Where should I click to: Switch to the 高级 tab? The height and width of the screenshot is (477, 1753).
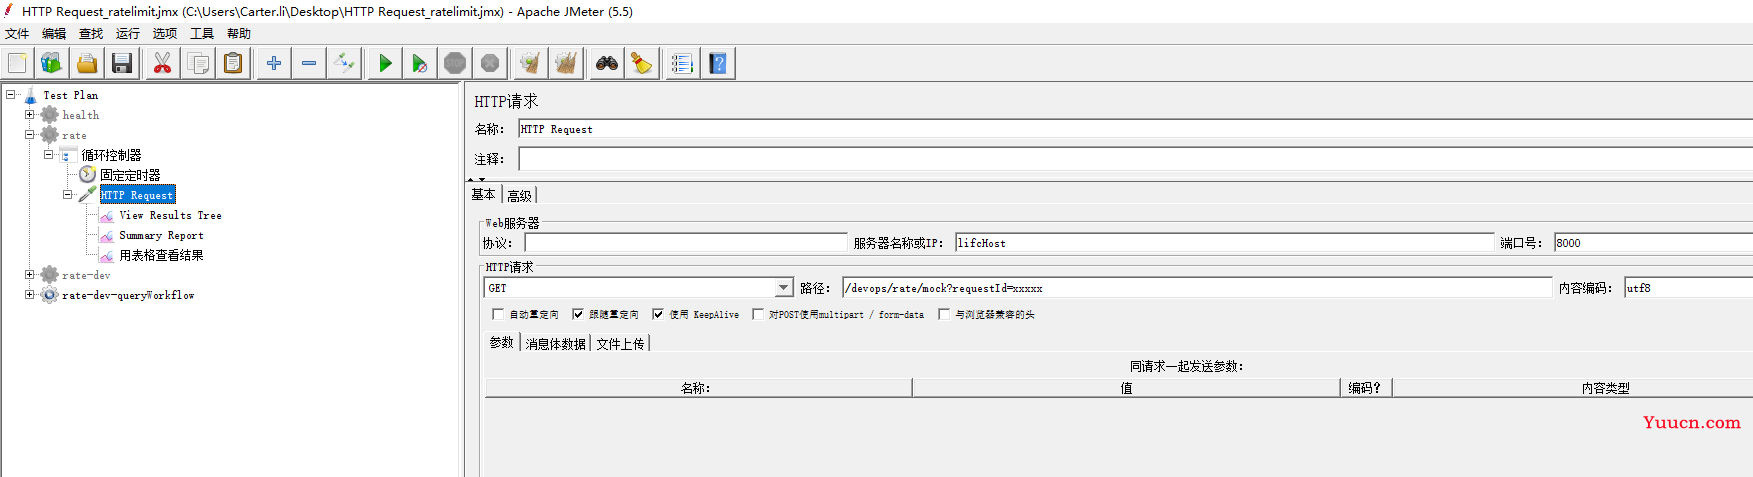pos(520,196)
